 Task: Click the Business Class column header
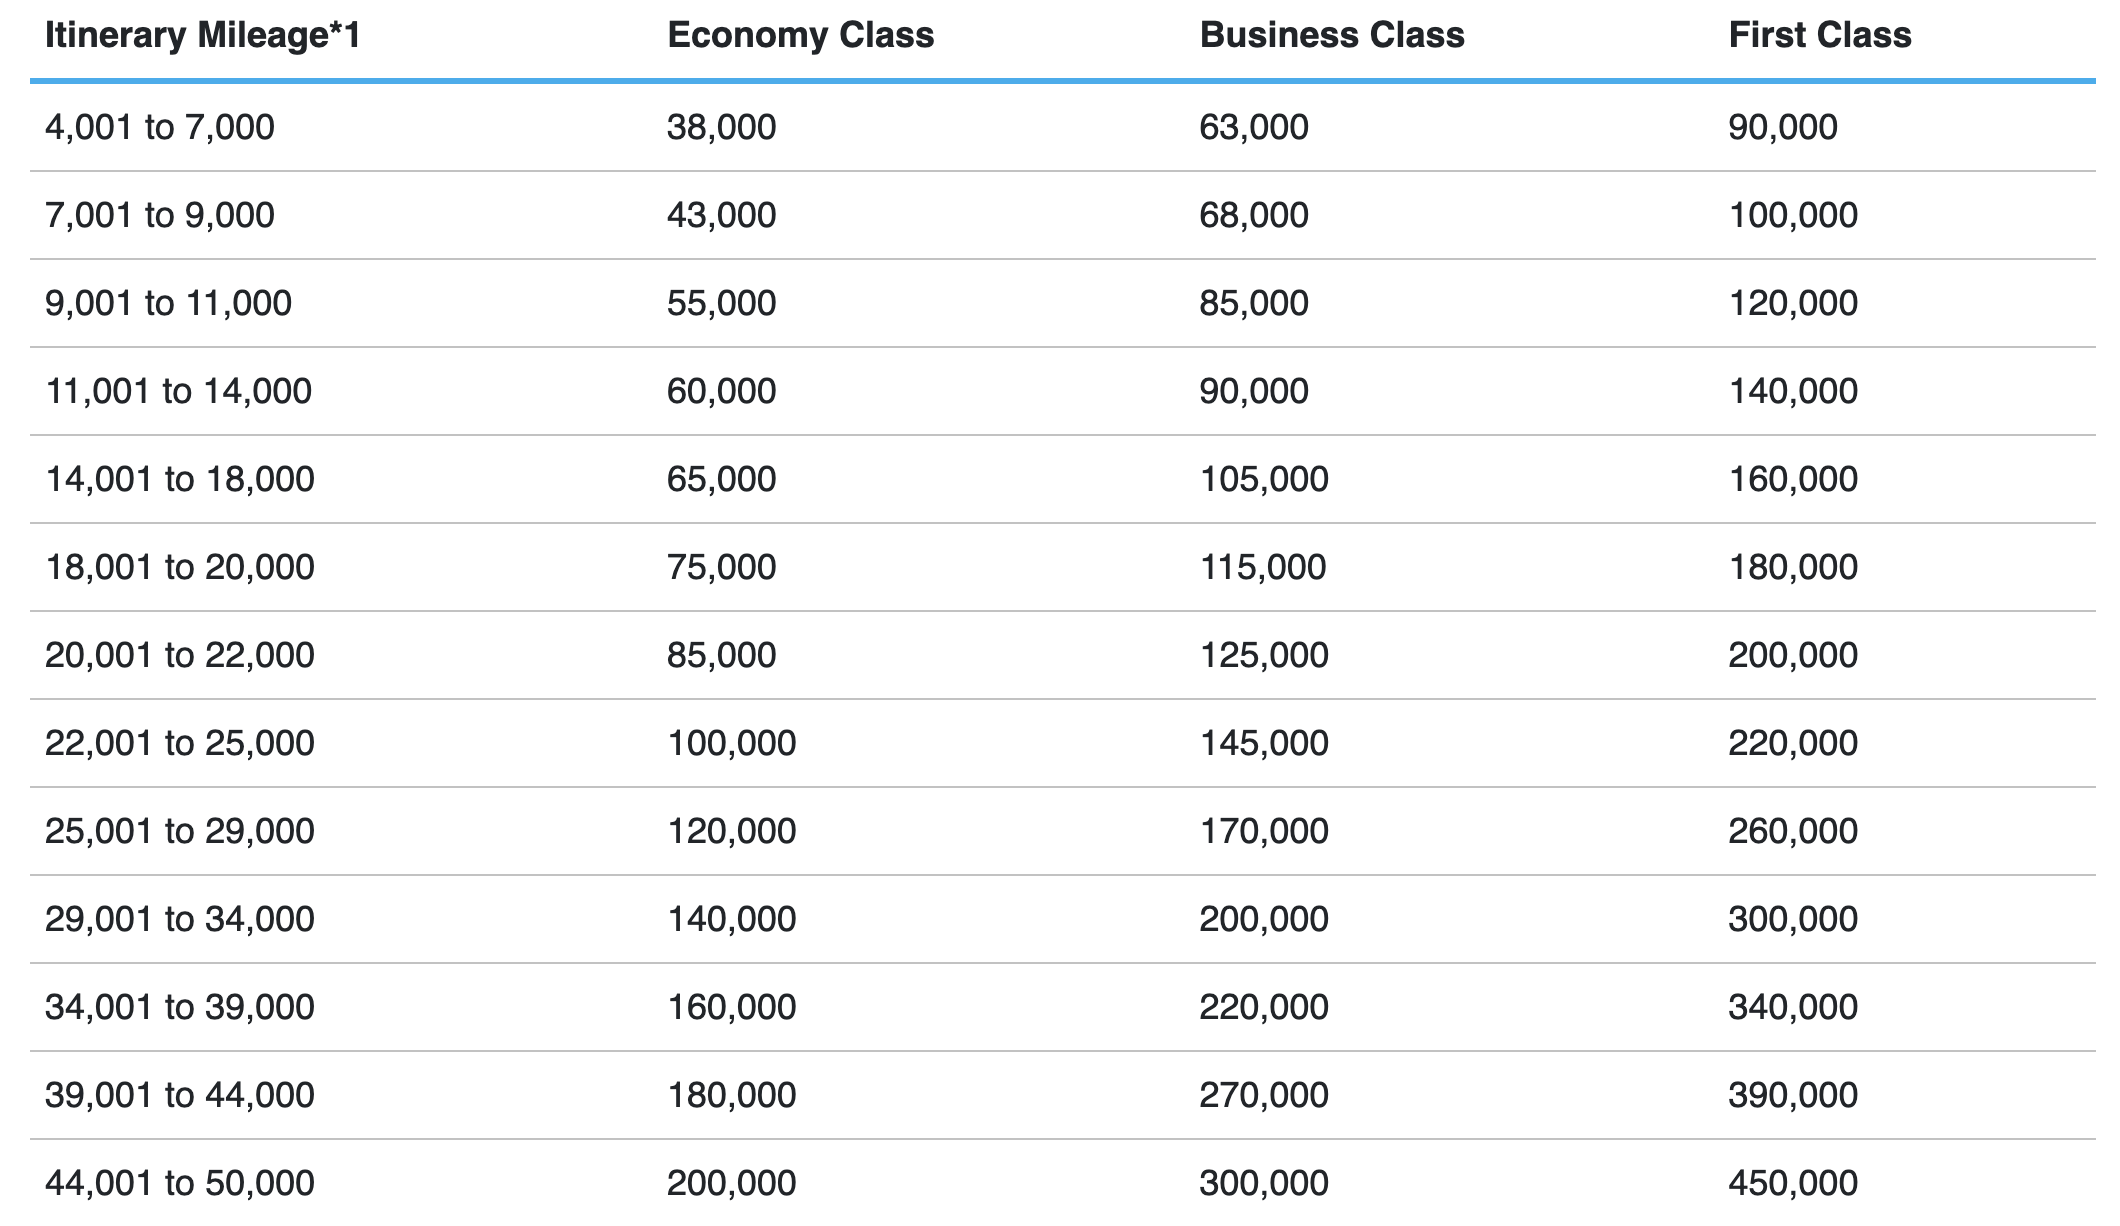click(1332, 36)
